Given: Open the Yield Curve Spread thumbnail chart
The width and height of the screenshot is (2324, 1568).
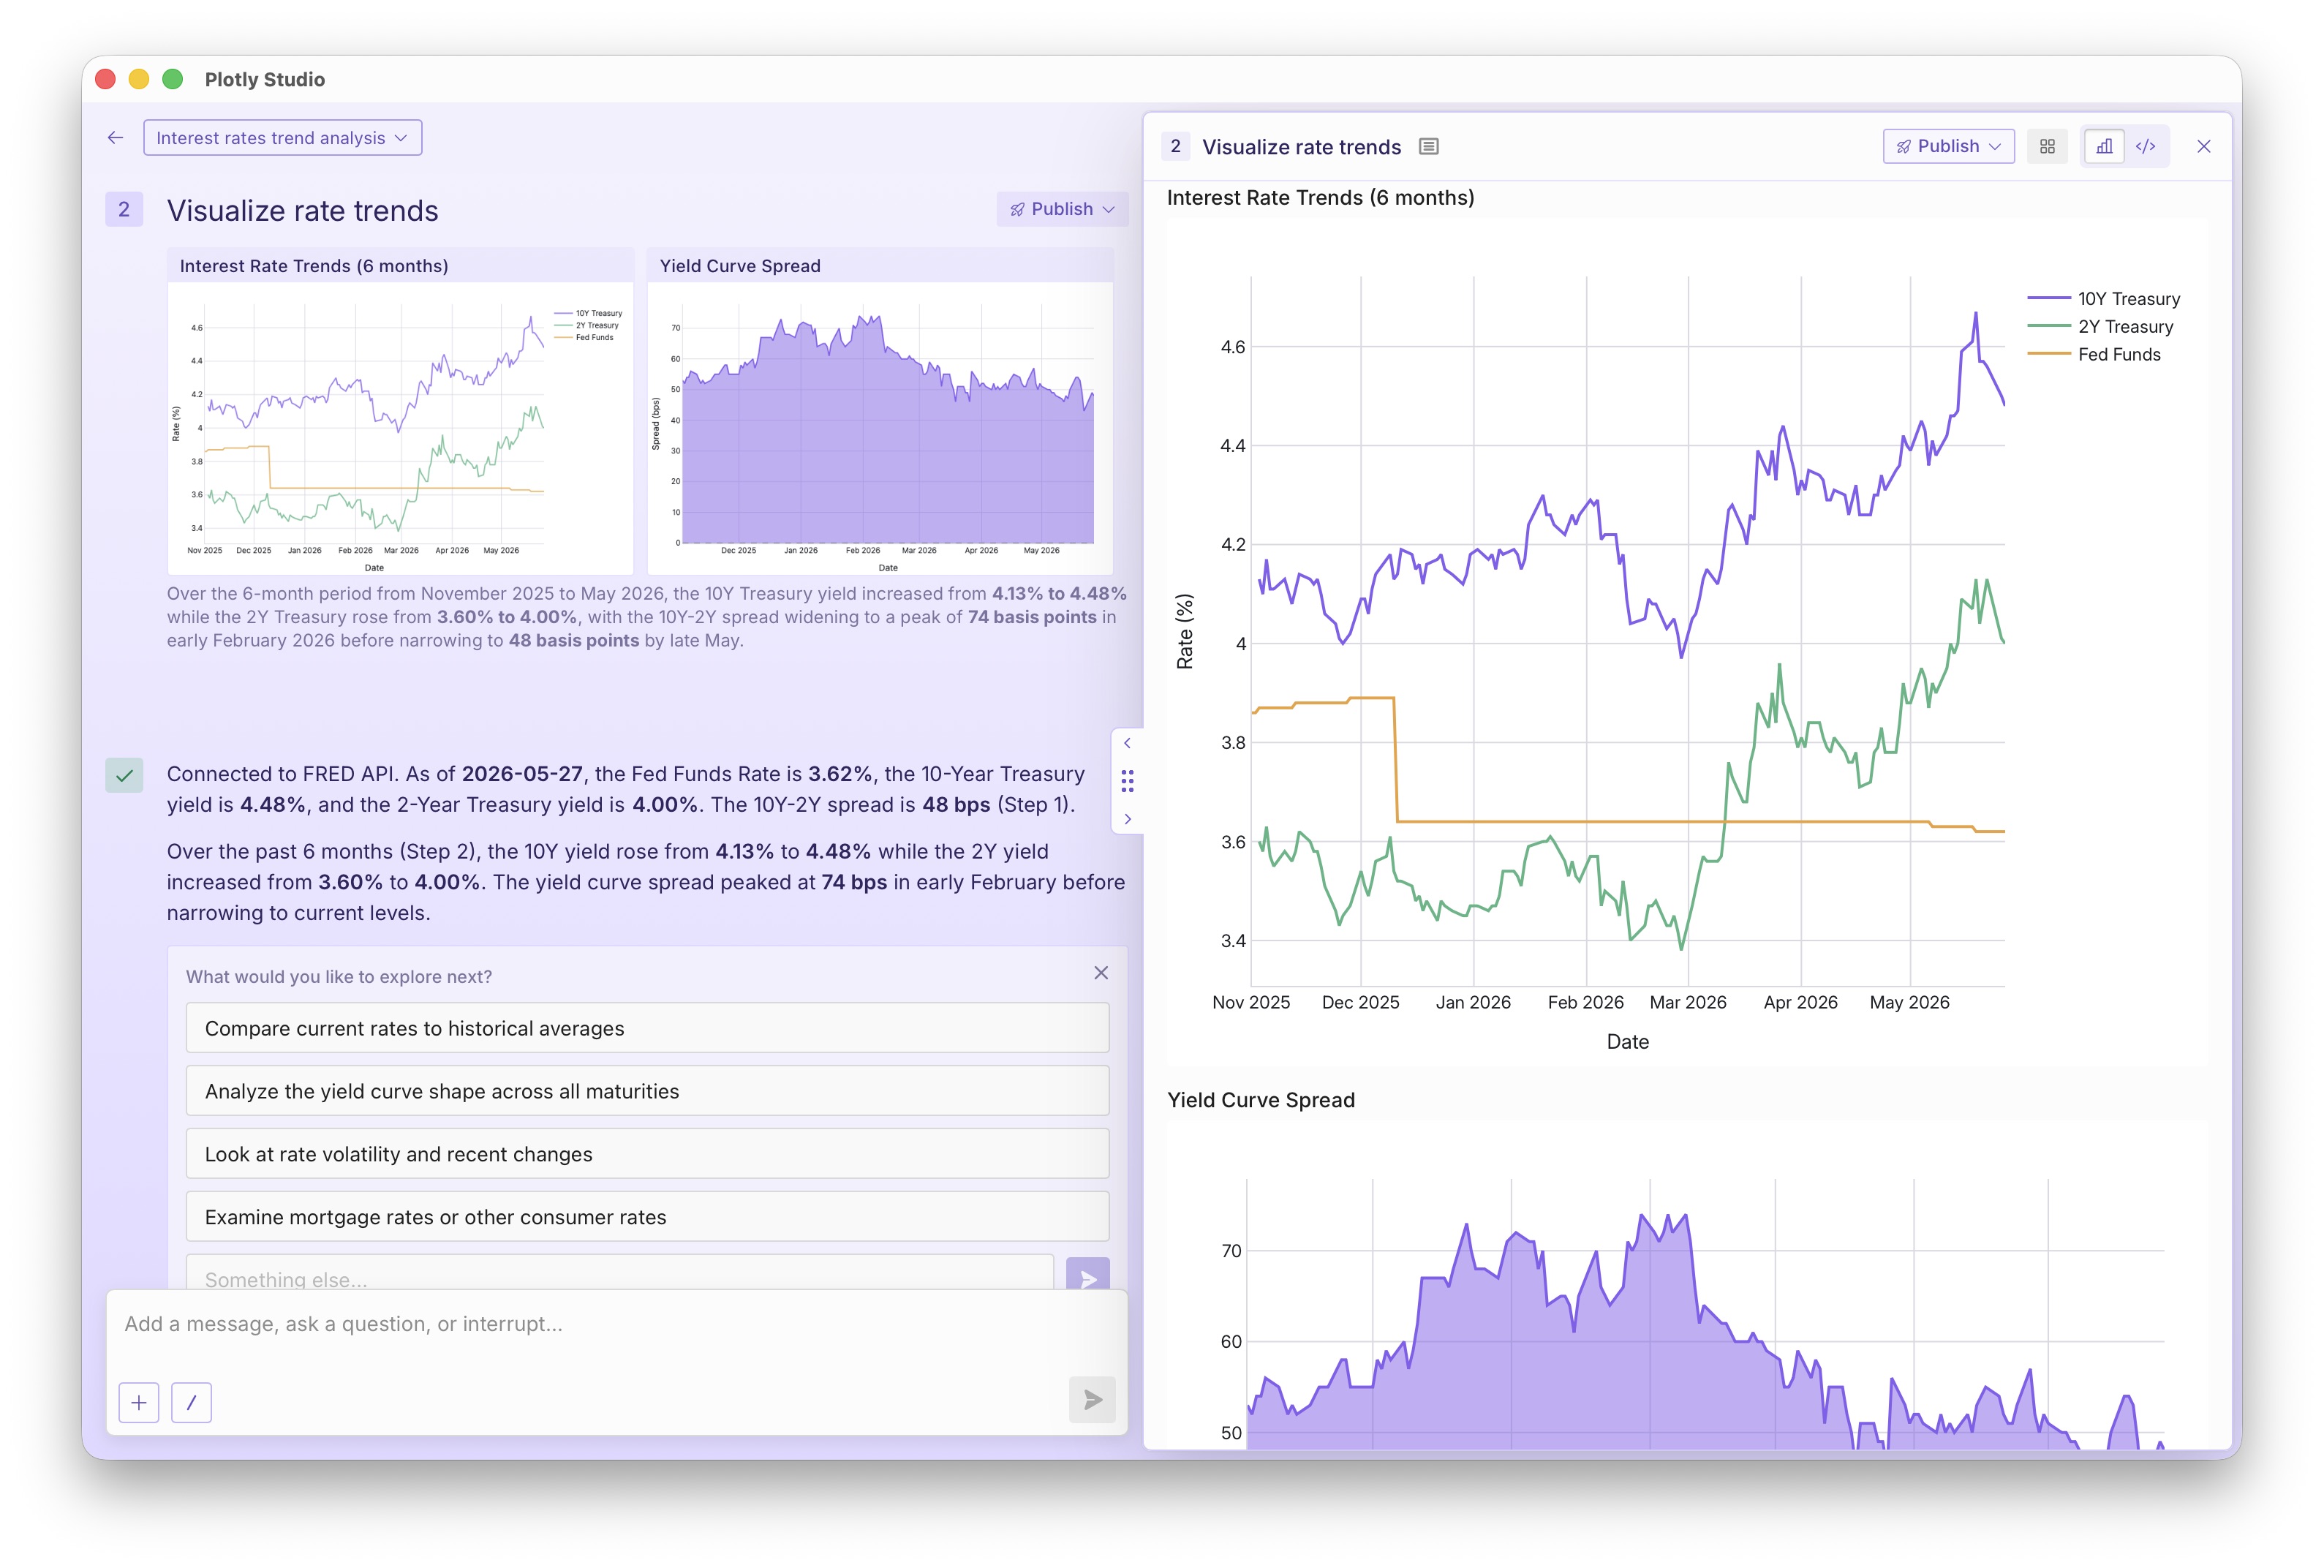Looking at the screenshot, I should pyautogui.click(x=880, y=412).
